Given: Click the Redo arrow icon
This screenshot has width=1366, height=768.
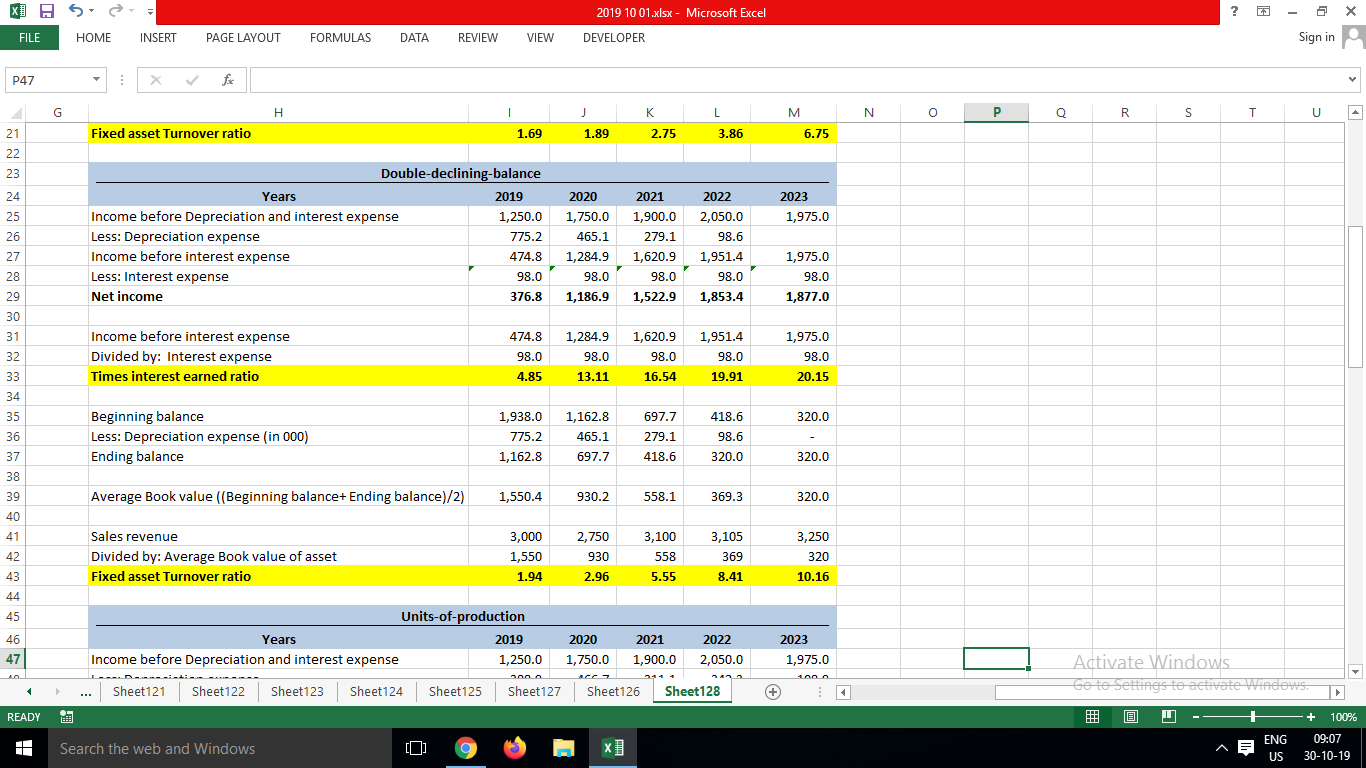Looking at the screenshot, I should tap(115, 12).
